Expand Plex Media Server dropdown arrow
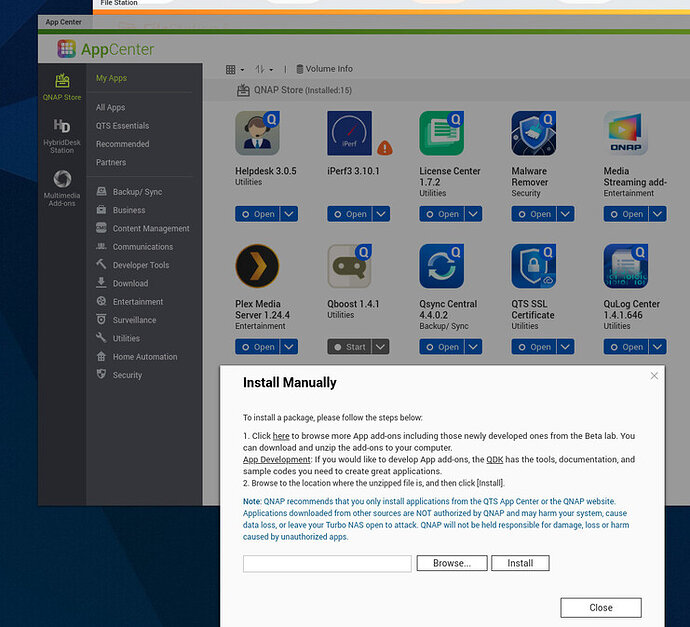Viewport: 690px width, 627px height. tap(289, 347)
